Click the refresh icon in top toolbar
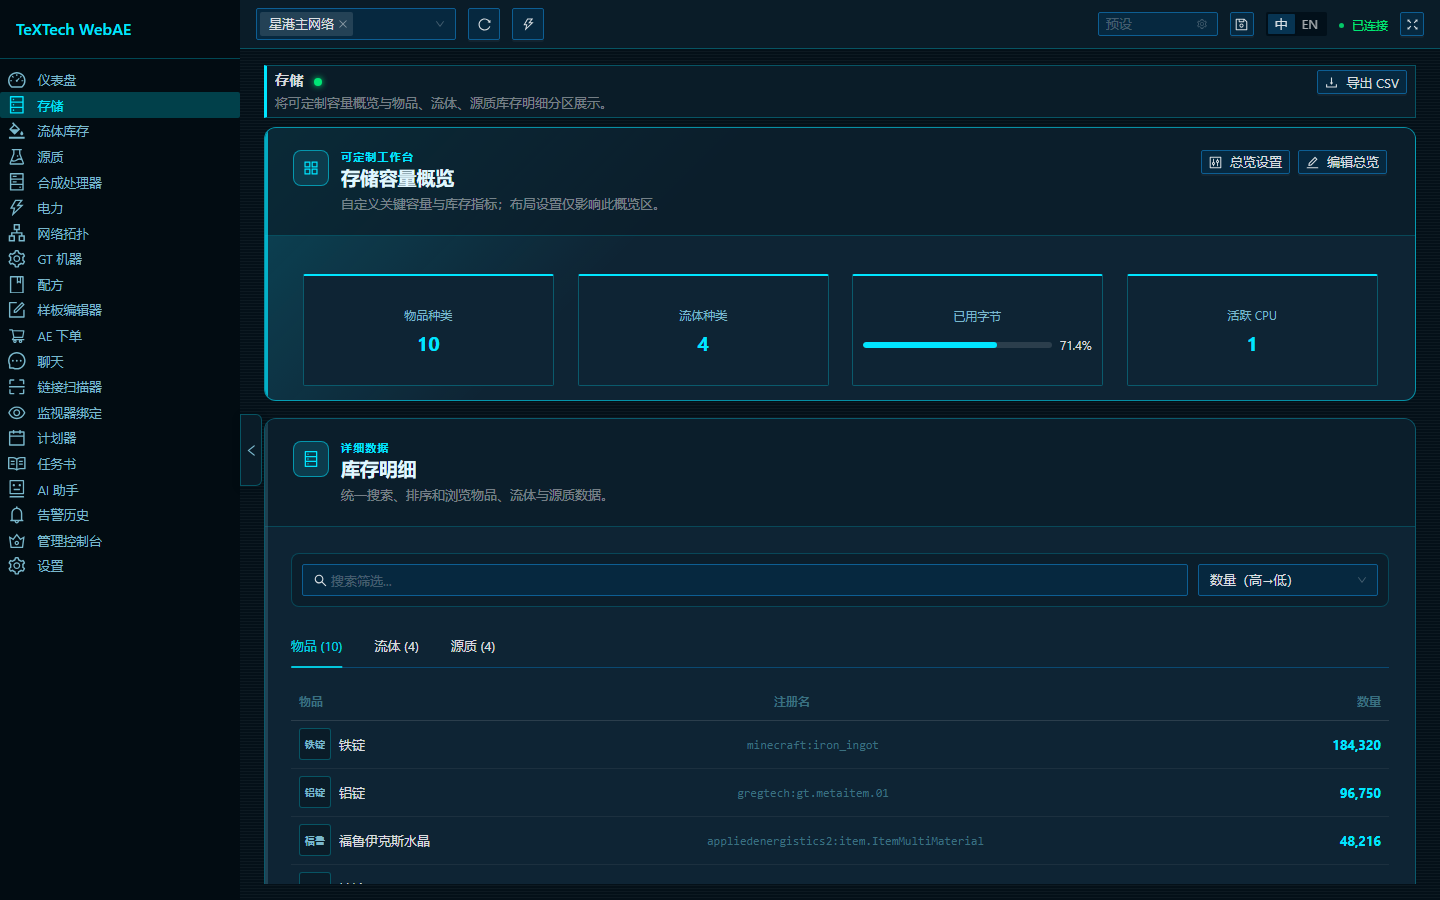This screenshot has width=1440, height=900. pyautogui.click(x=484, y=24)
